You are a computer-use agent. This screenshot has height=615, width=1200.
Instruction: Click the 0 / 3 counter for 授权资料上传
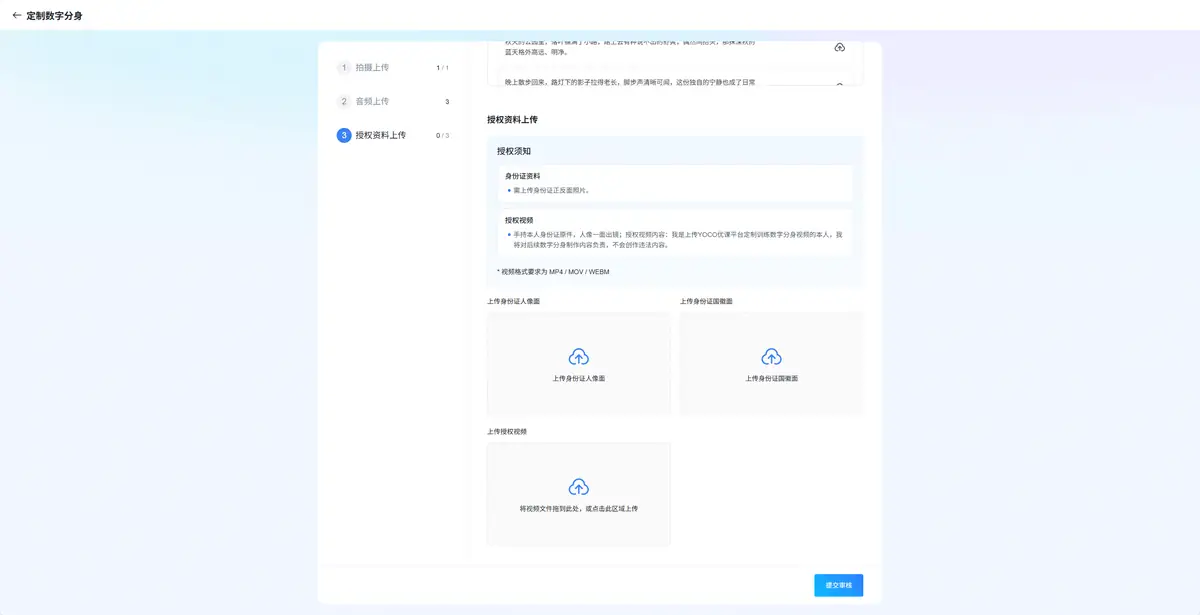coord(442,135)
